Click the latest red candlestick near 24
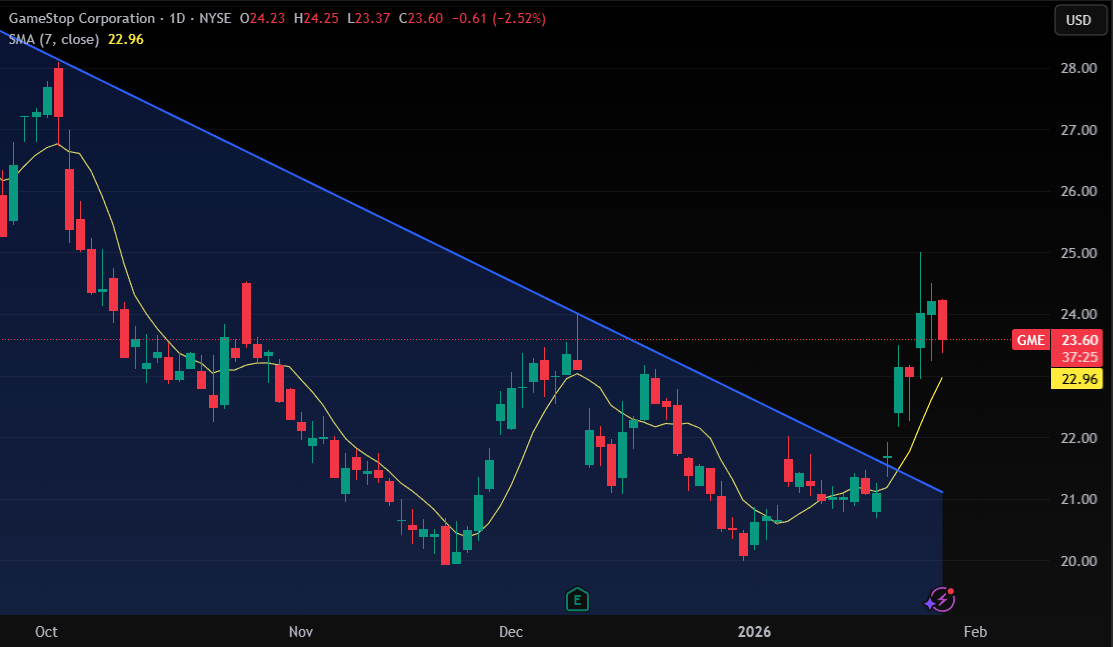This screenshot has height=647, width=1113. click(x=943, y=320)
